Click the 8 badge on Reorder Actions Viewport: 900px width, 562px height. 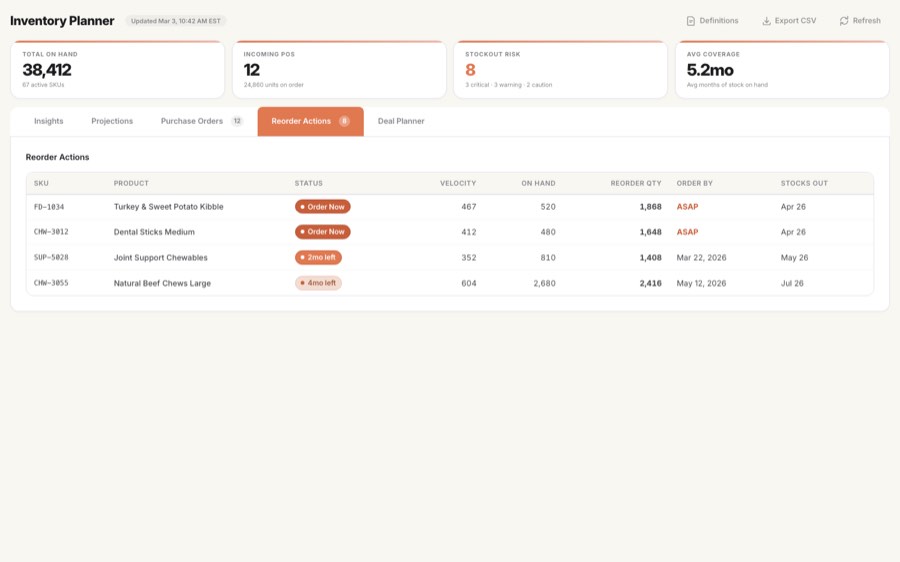tap(344, 121)
